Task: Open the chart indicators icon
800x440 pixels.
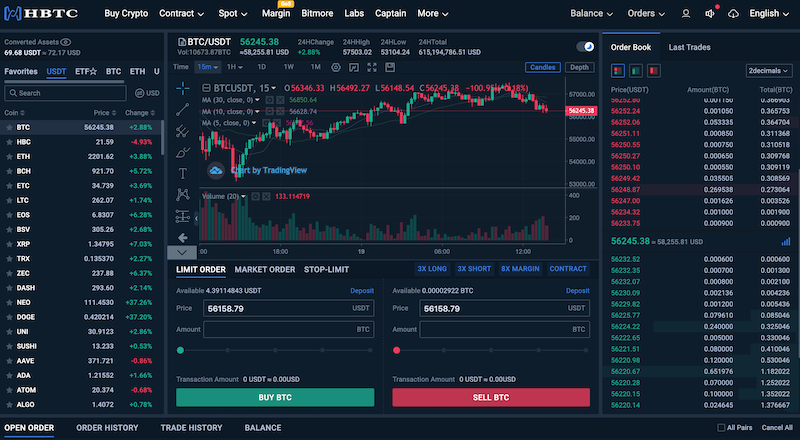Action: (x=354, y=67)
